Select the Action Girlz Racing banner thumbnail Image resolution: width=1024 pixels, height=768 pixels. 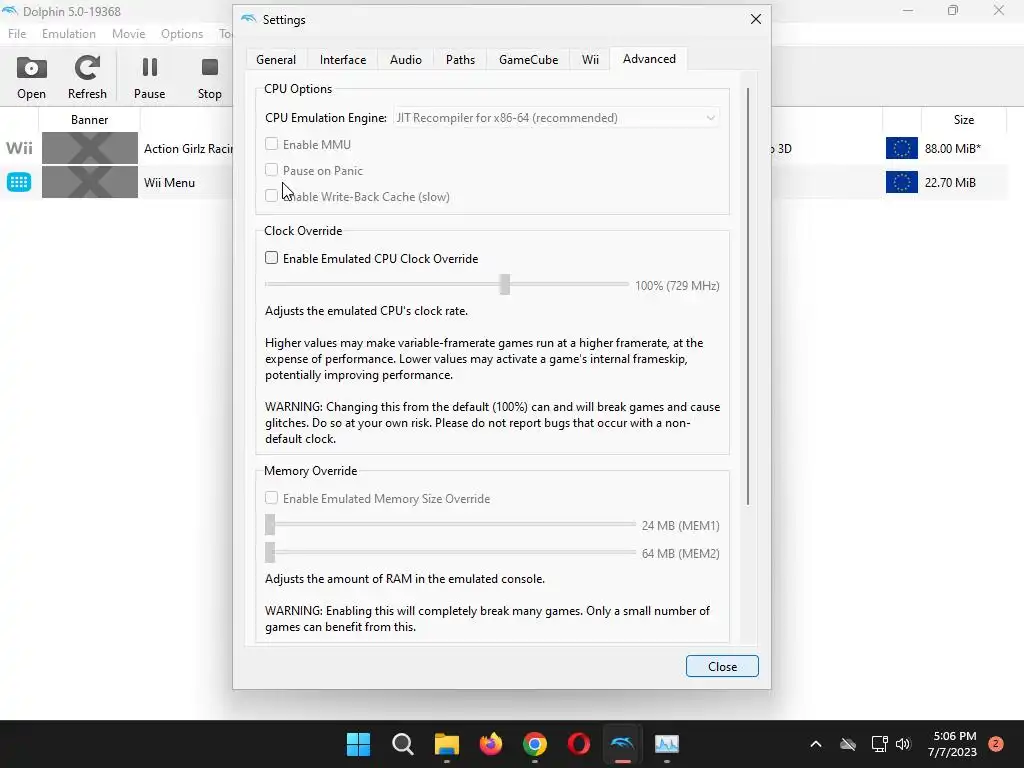pyautogui.click(x=89, y=148)
